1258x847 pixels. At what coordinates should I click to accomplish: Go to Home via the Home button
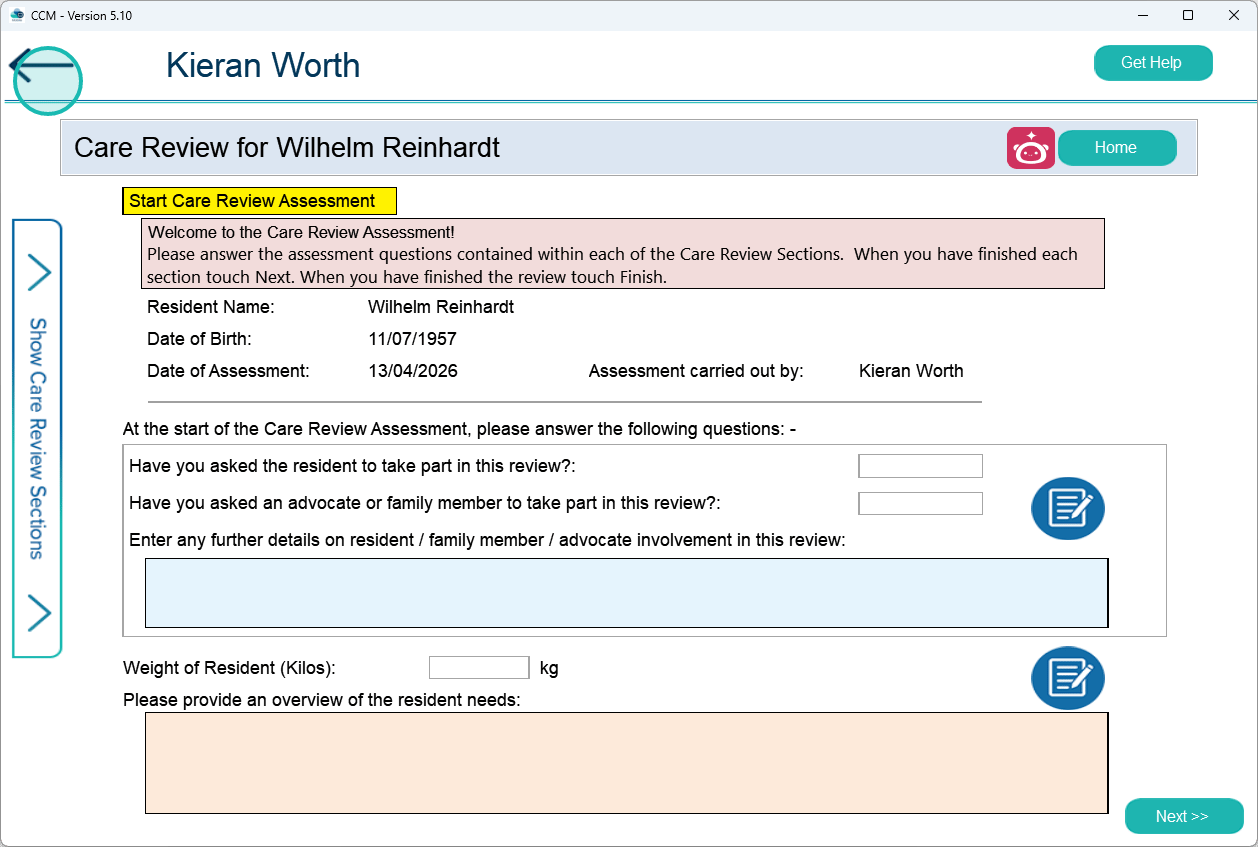click(1116, 148)
